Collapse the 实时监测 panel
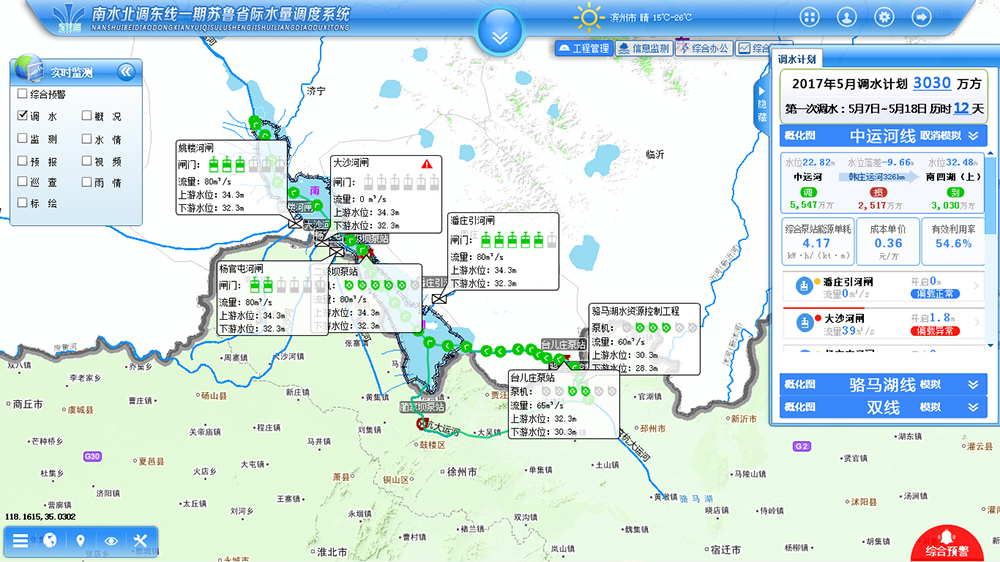The image size is (1000, 562). 126,71
